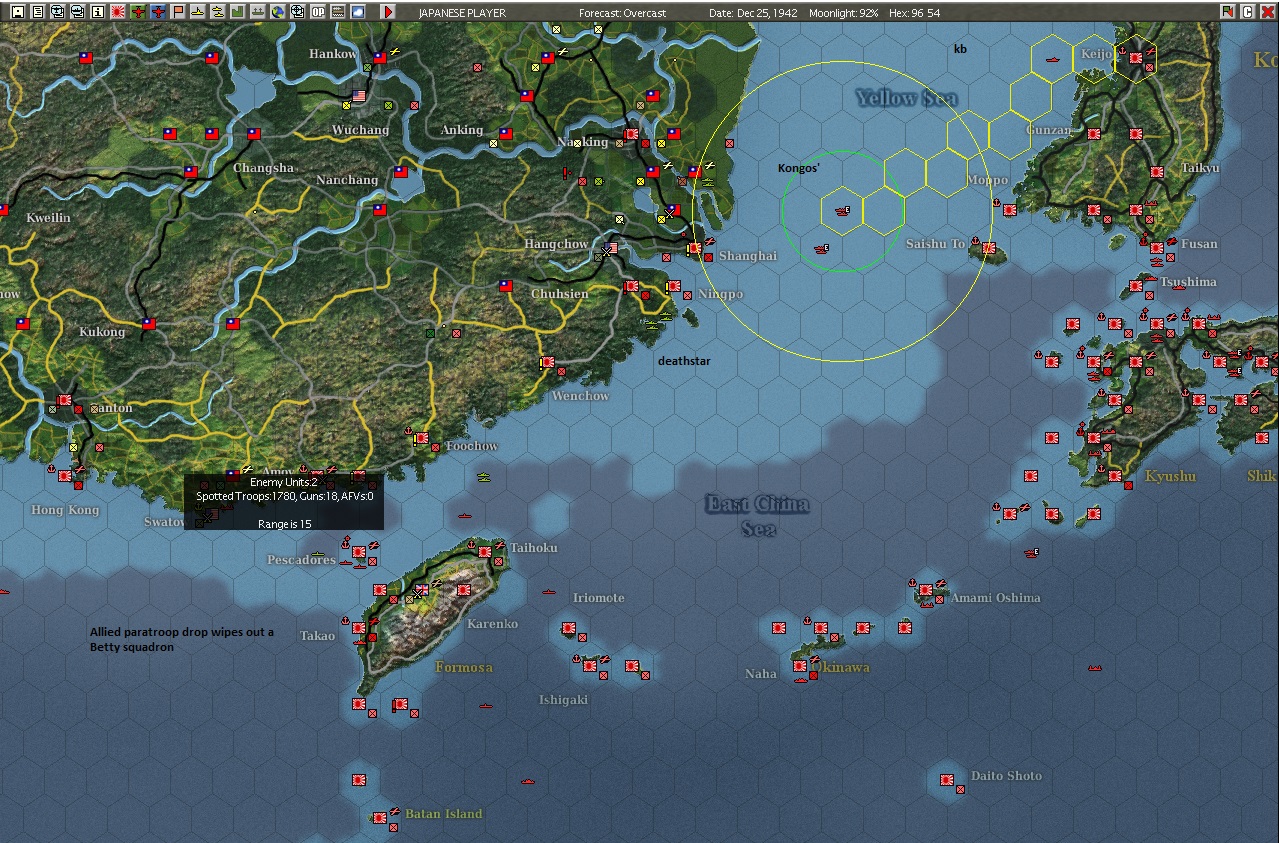Select the Japanese base flag at Shanghai
Image resolution: width=1279 pixels, height=843 pixels.
[694, 247]
